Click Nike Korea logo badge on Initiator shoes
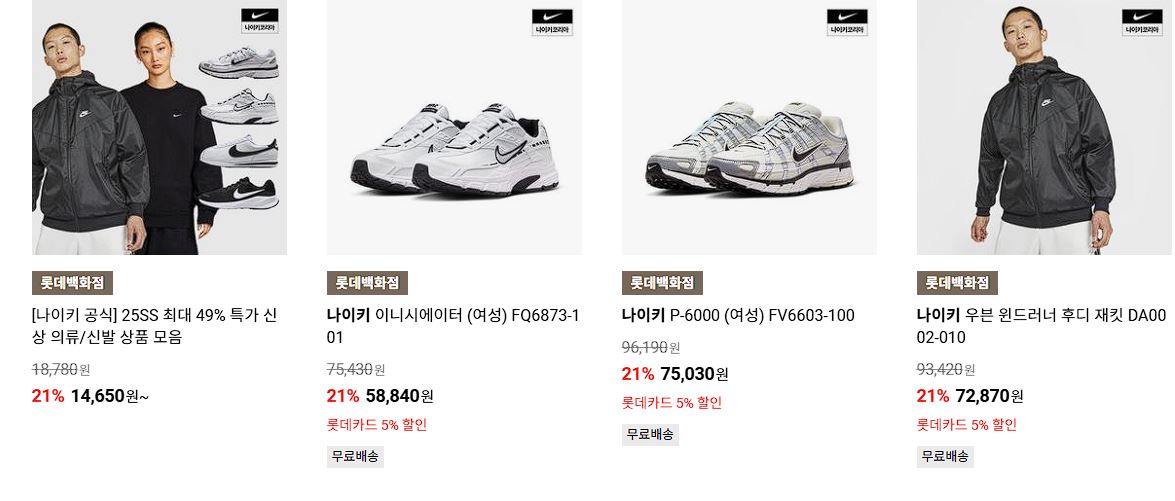The width and height of the screenshot is (1175, 501). click(552, 22)
